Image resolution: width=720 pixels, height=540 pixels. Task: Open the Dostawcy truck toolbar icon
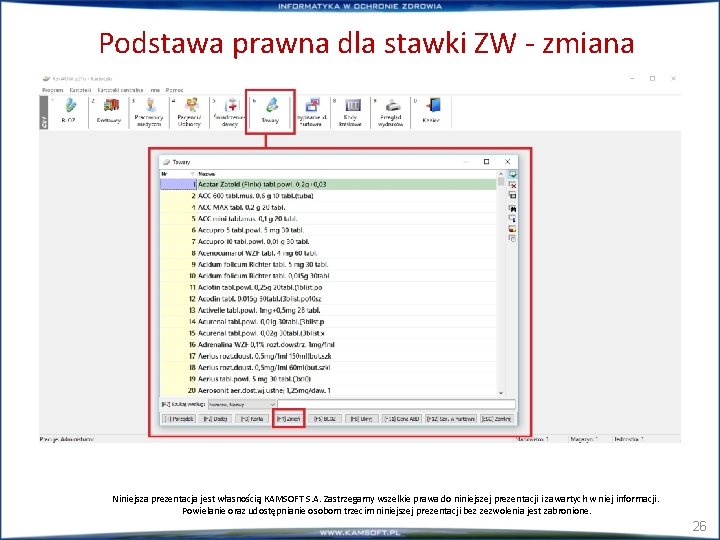click(109, 112)
